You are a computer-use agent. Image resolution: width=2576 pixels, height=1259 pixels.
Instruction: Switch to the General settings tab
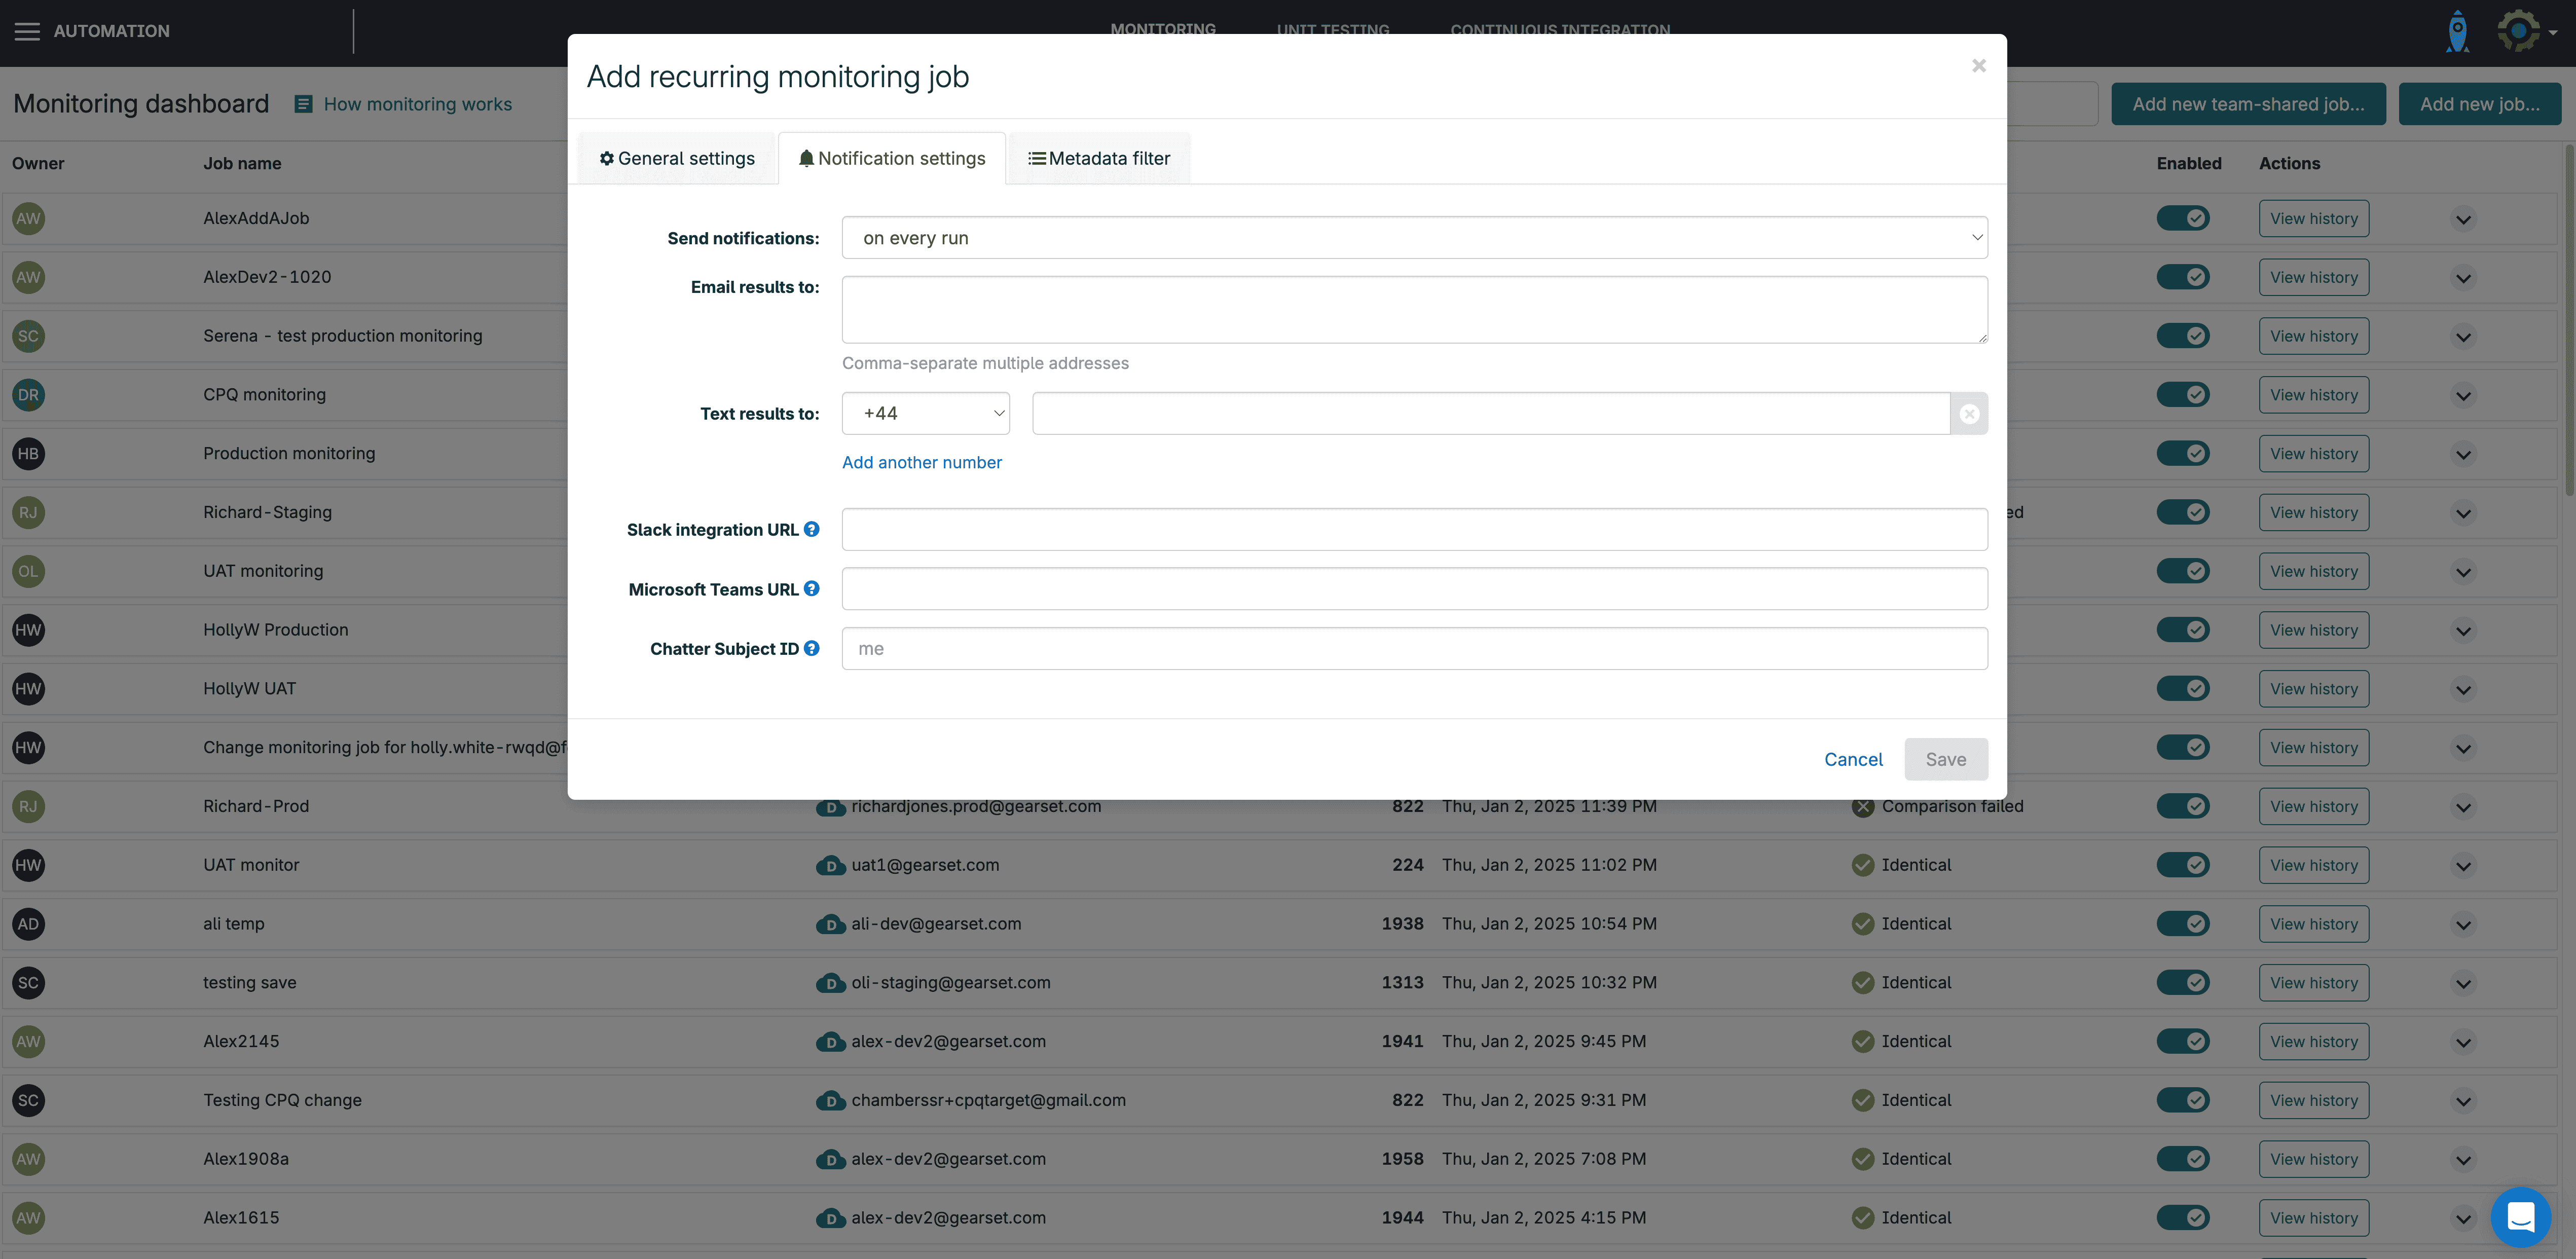677,158
